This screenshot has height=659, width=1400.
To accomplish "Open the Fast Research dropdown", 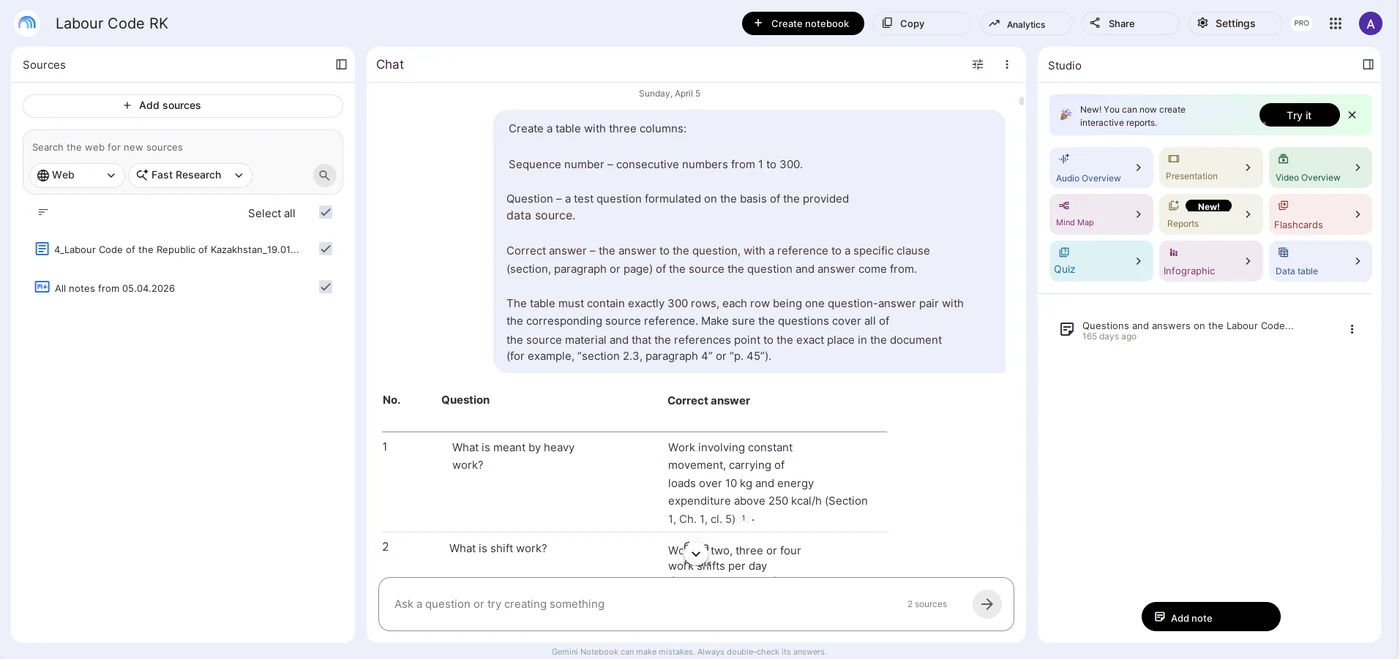I will coord(190,175).
